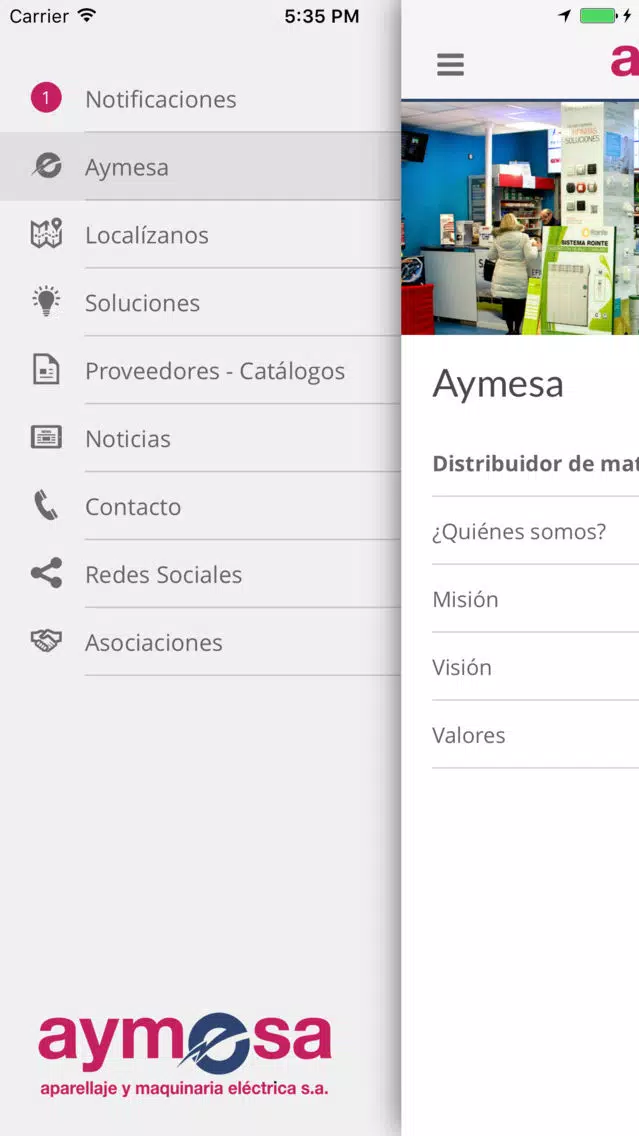
Task: Tap the 'Distribuidor de mat' bold text
Action: tap(535, 464)
